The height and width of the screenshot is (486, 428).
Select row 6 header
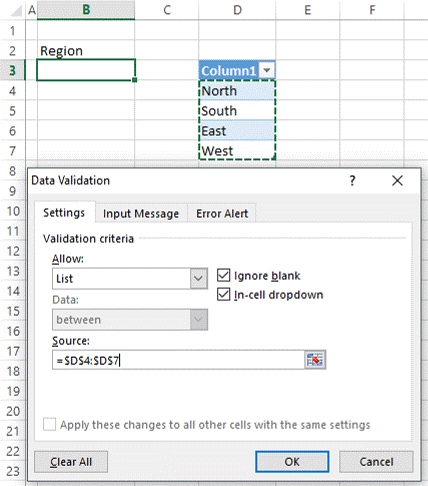[12, 131]
